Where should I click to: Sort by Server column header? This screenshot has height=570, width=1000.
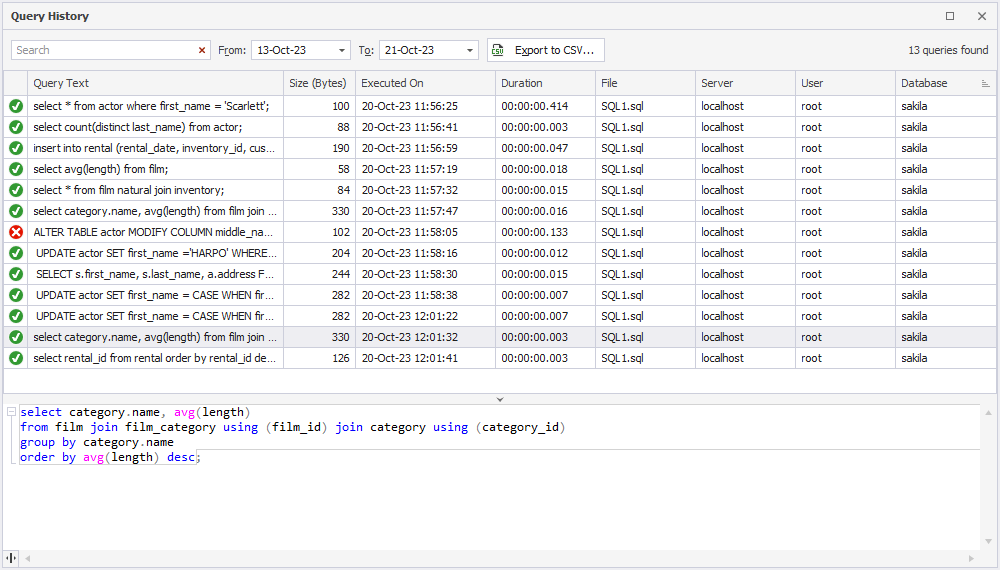tap(746, 84)
